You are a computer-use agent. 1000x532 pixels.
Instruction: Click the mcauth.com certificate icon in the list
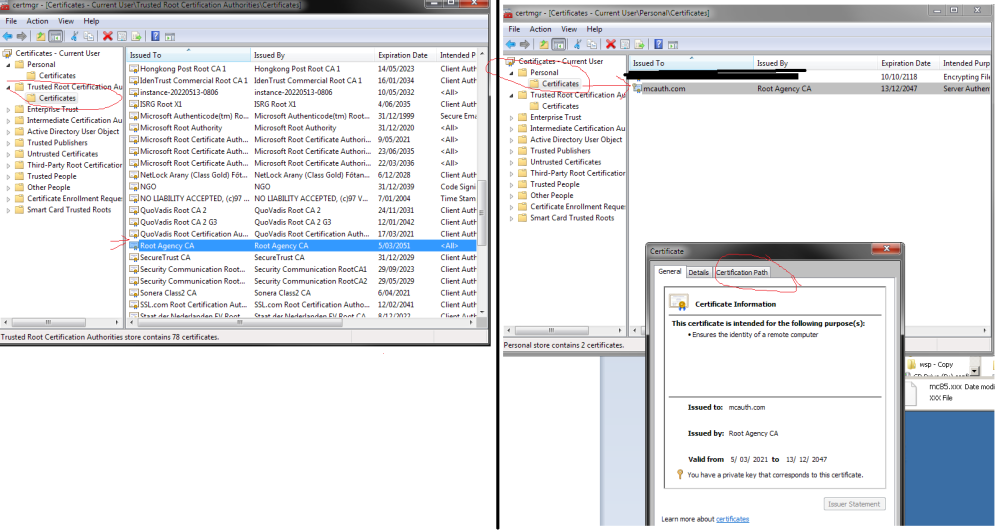coord(637,88)
